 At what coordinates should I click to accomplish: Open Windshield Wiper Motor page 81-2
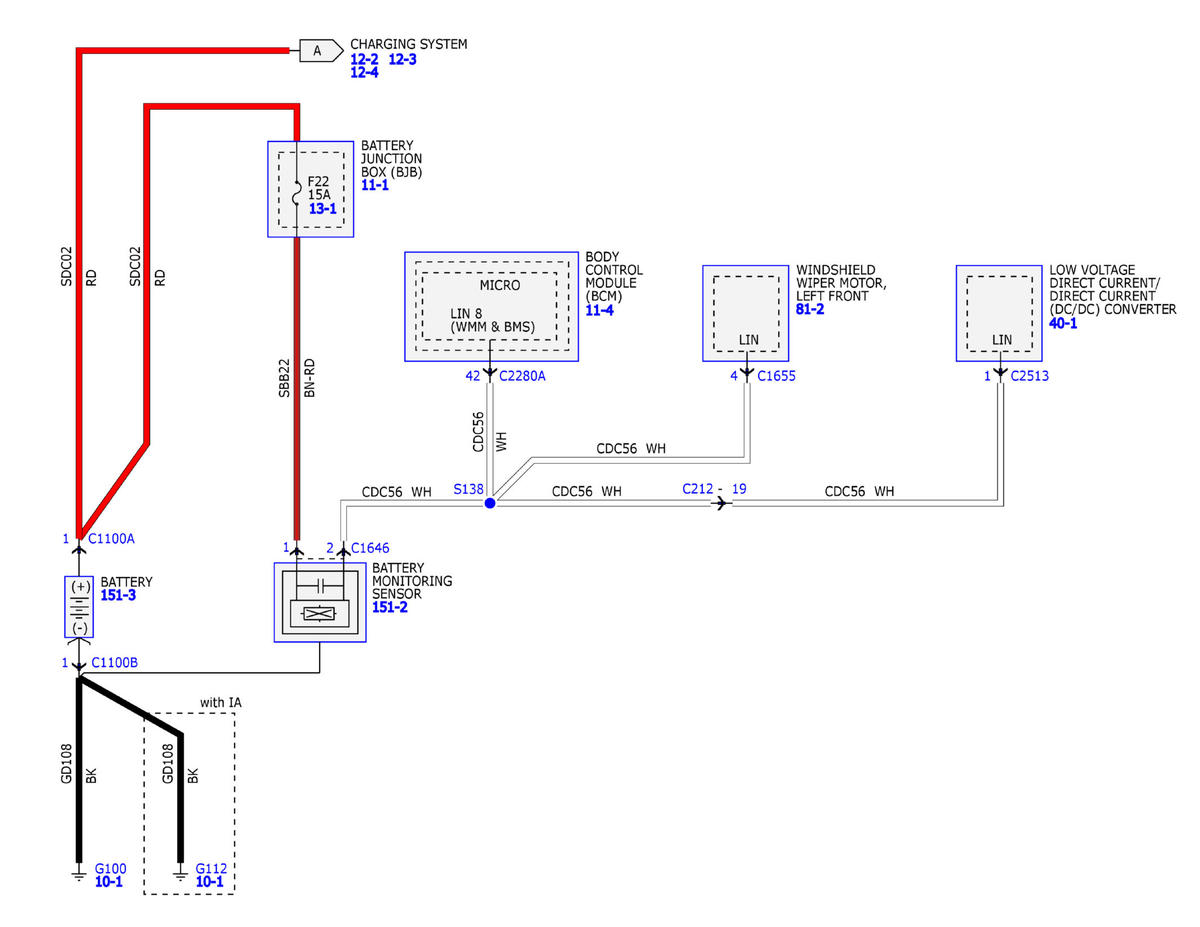point(810,310)
